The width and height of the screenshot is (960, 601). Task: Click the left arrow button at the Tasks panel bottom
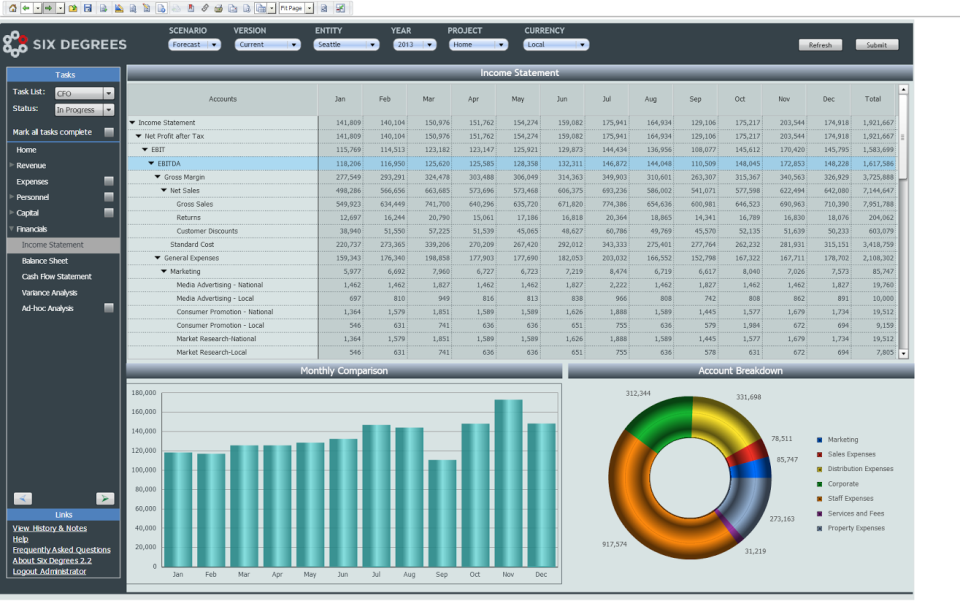pyautogui.click(x=23, y=499)
